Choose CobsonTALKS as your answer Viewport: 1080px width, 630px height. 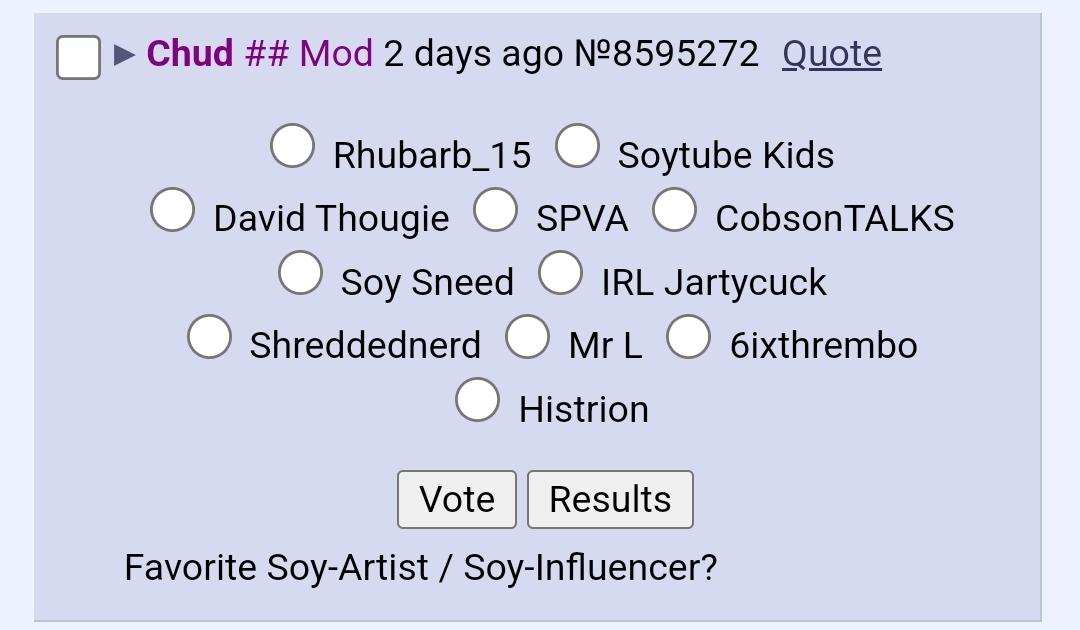coord(674,210)
